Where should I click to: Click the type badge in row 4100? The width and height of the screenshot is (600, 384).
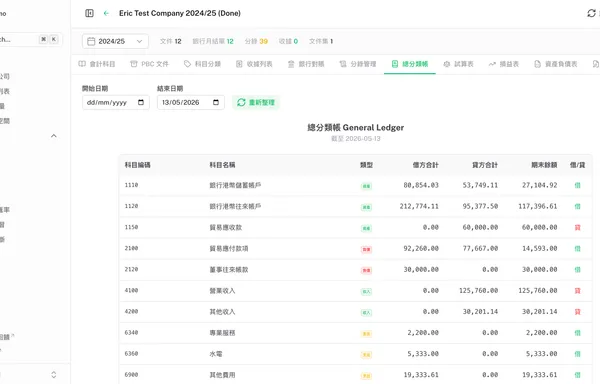[366, 291]
